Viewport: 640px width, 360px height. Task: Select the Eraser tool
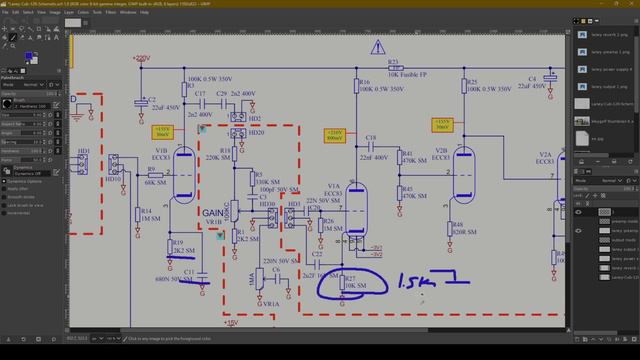pyautogui.click(x=21, y=38)
